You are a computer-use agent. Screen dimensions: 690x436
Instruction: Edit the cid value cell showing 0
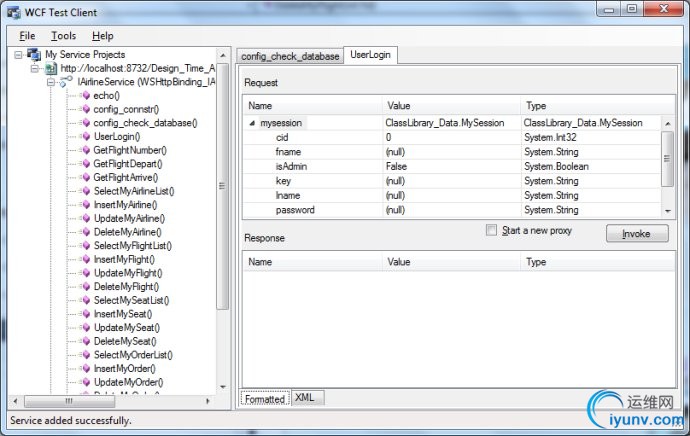pyautogui.click(x=451, y=137)
